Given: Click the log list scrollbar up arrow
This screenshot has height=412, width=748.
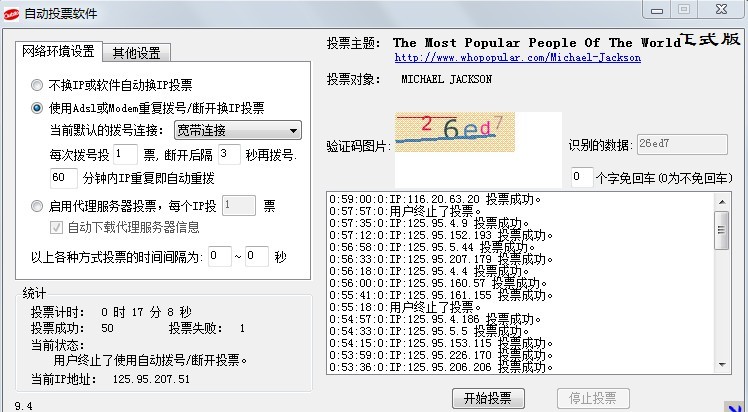Looking at the screenshot, I should coord(722,200).
